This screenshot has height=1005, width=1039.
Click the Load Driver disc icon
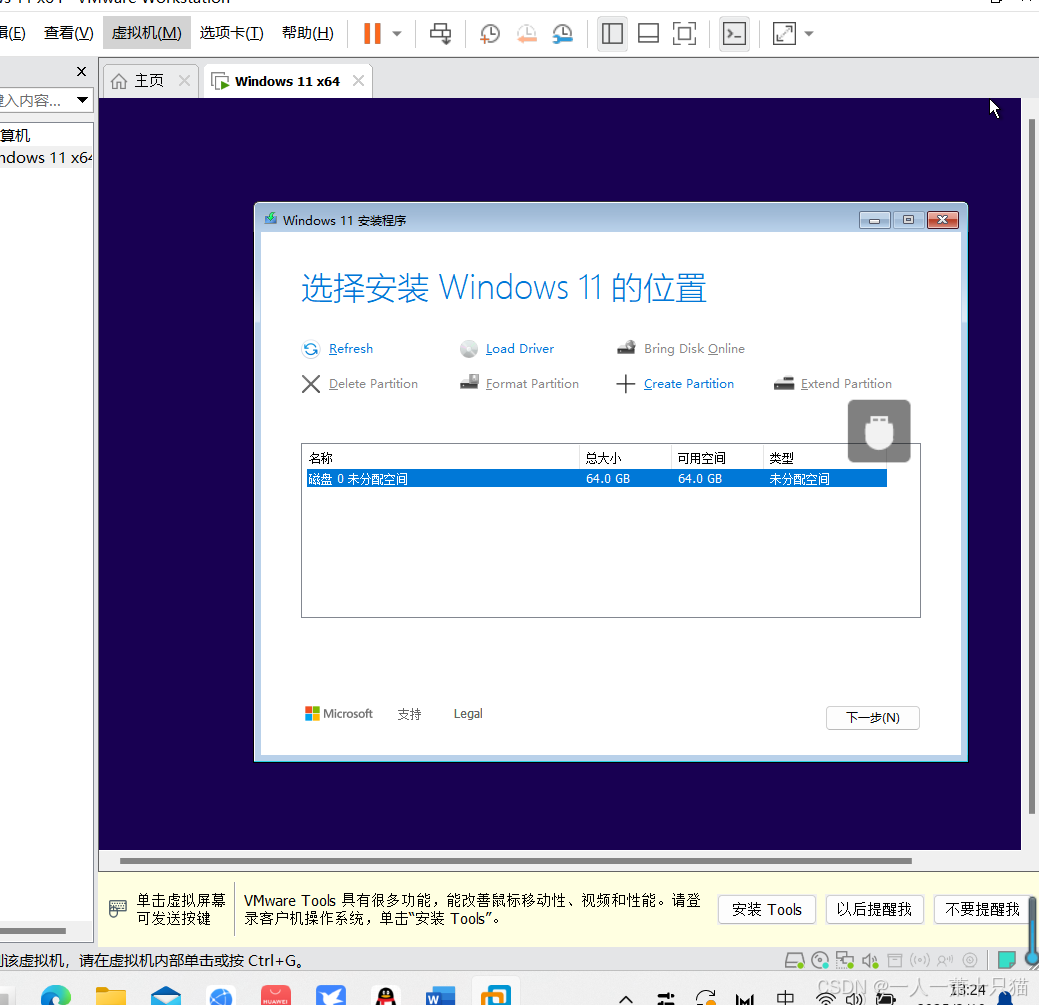pos(468,348)
